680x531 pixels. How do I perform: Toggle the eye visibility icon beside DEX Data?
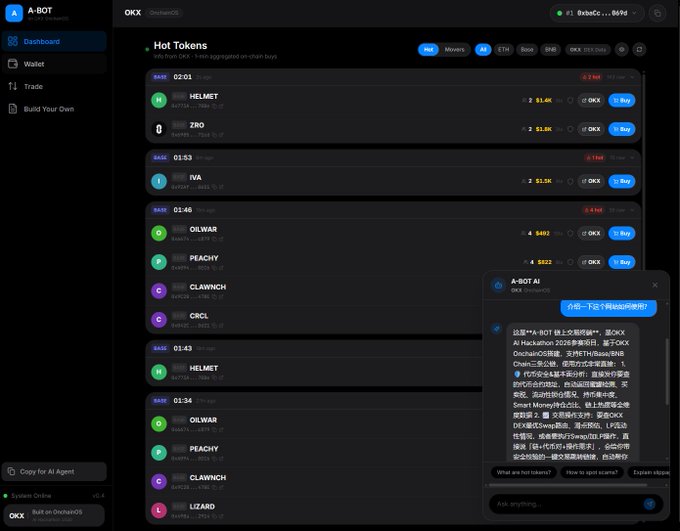tap(621, 49)
